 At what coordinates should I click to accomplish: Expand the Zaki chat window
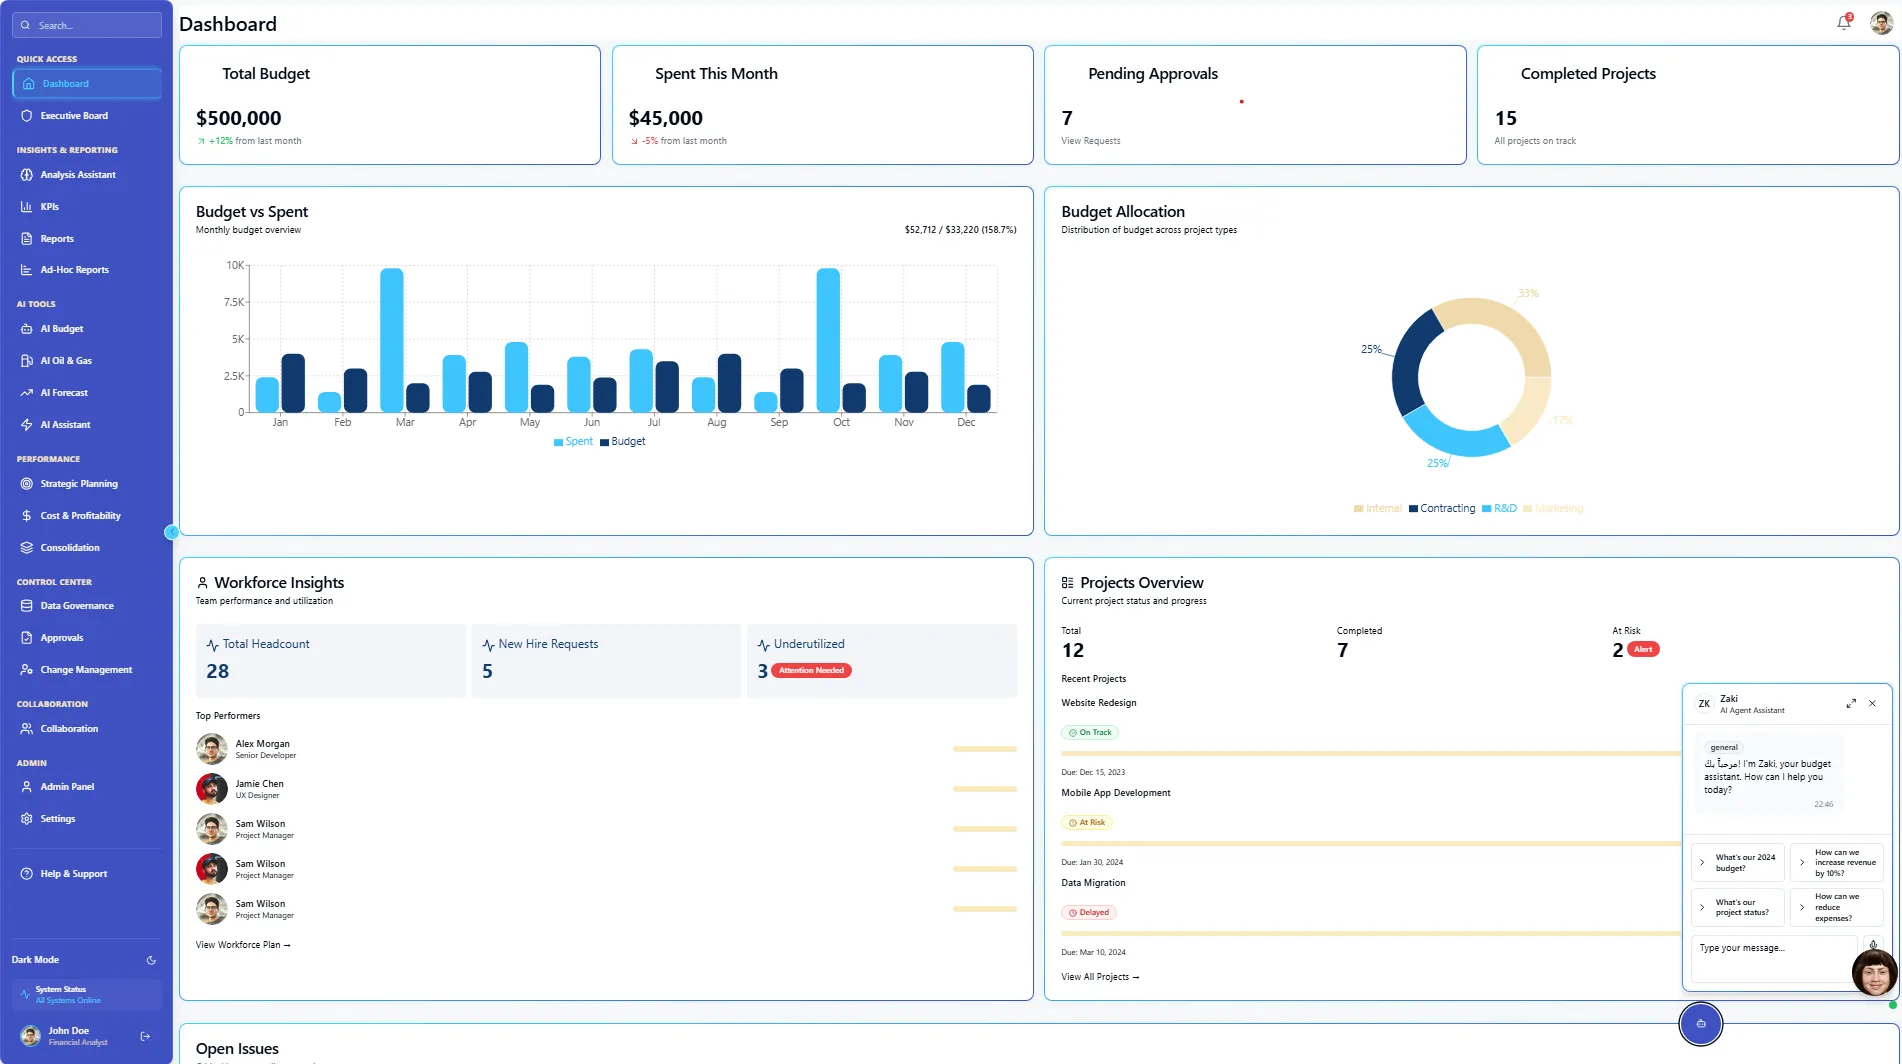(x=1850, y=704)
